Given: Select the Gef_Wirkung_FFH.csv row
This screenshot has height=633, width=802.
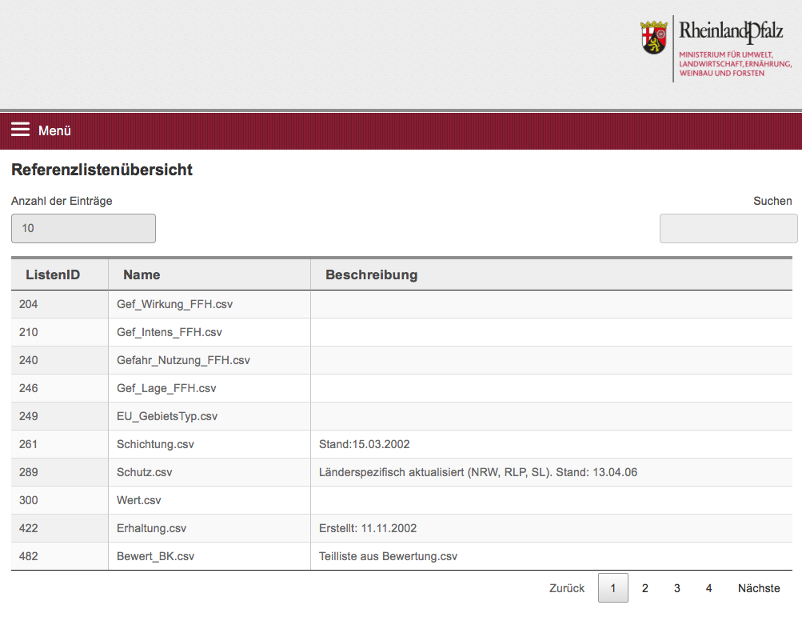Looking at the screenshot, I should 174,304.
